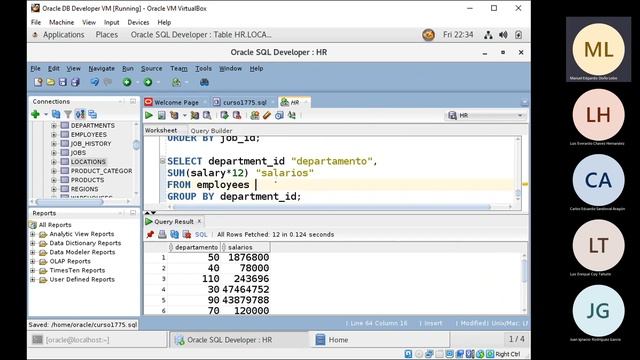640x360 pixels.
Task: Expand the Analytic View Reports folder
Action: point(33,234)
